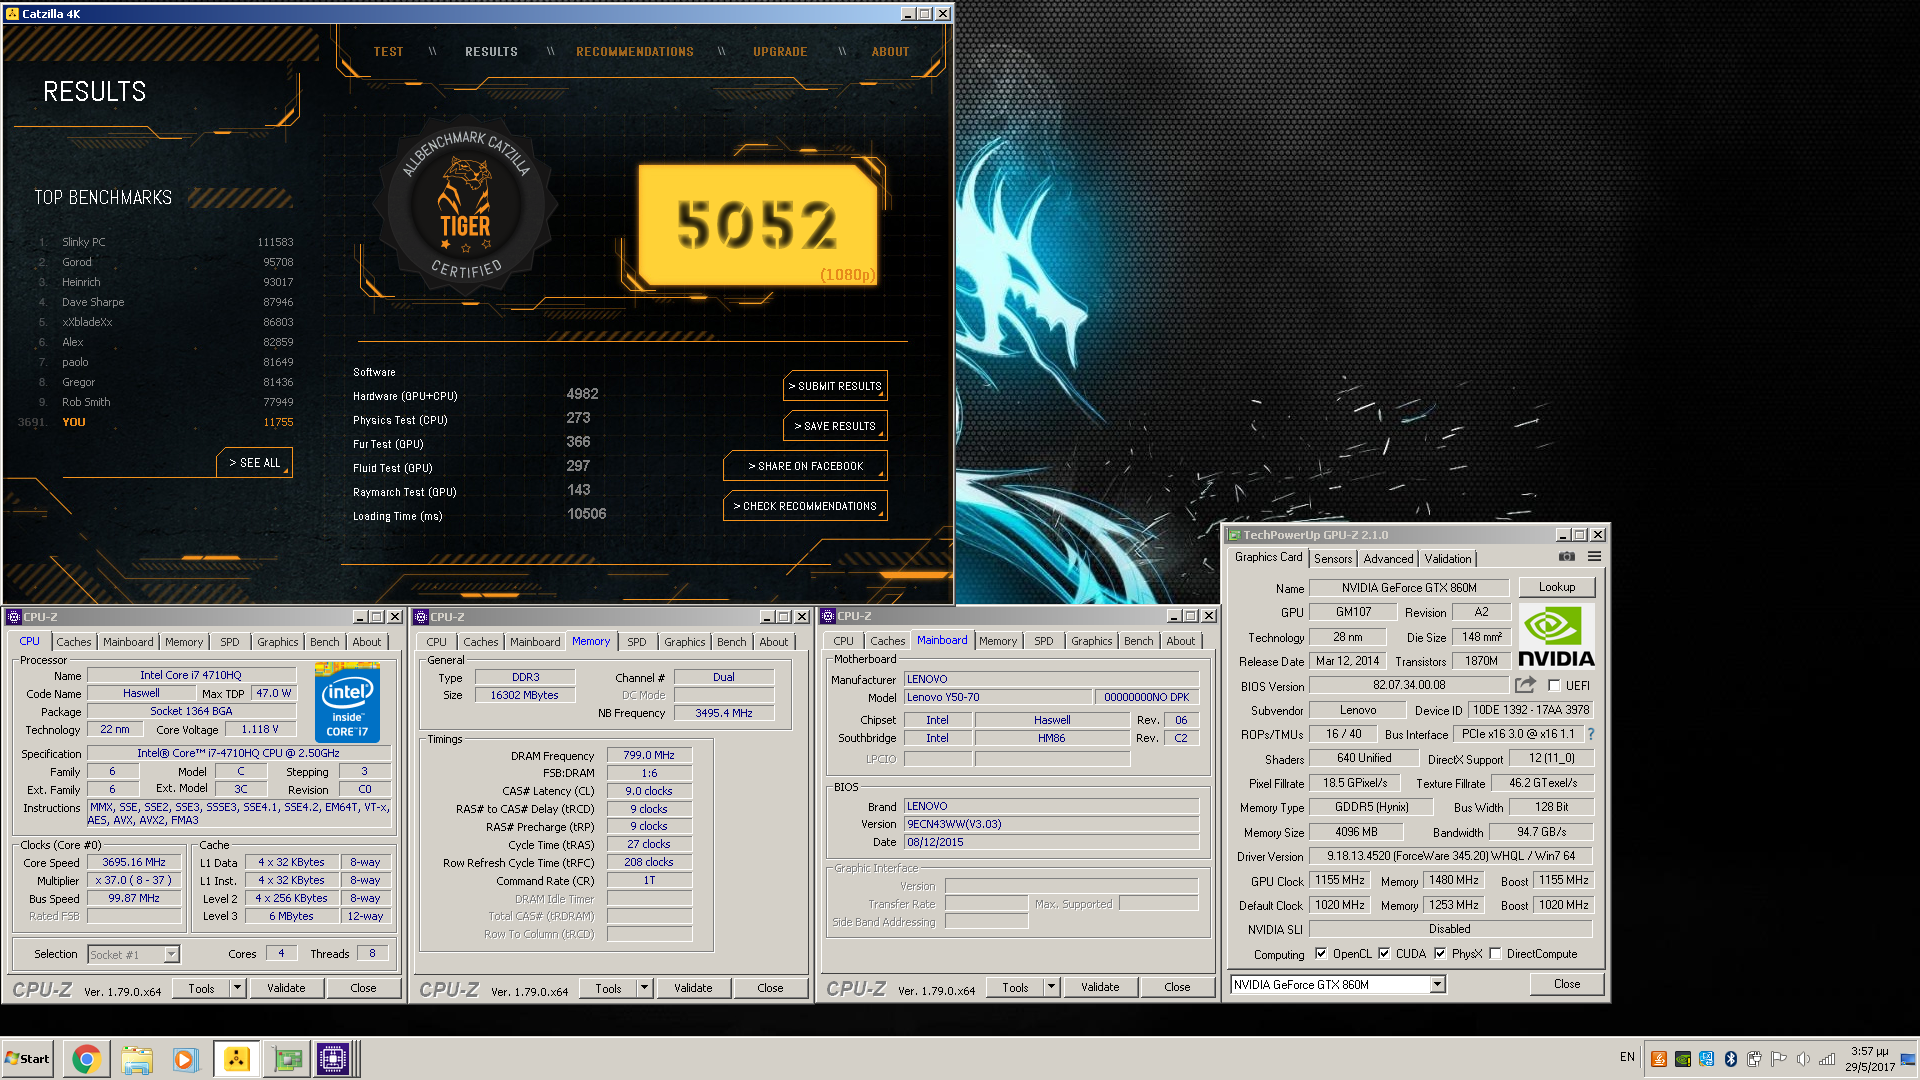Click the GPU-Z title bar icon
The width and height of the screenshot is (1920, 1080).
point(1235,535)
